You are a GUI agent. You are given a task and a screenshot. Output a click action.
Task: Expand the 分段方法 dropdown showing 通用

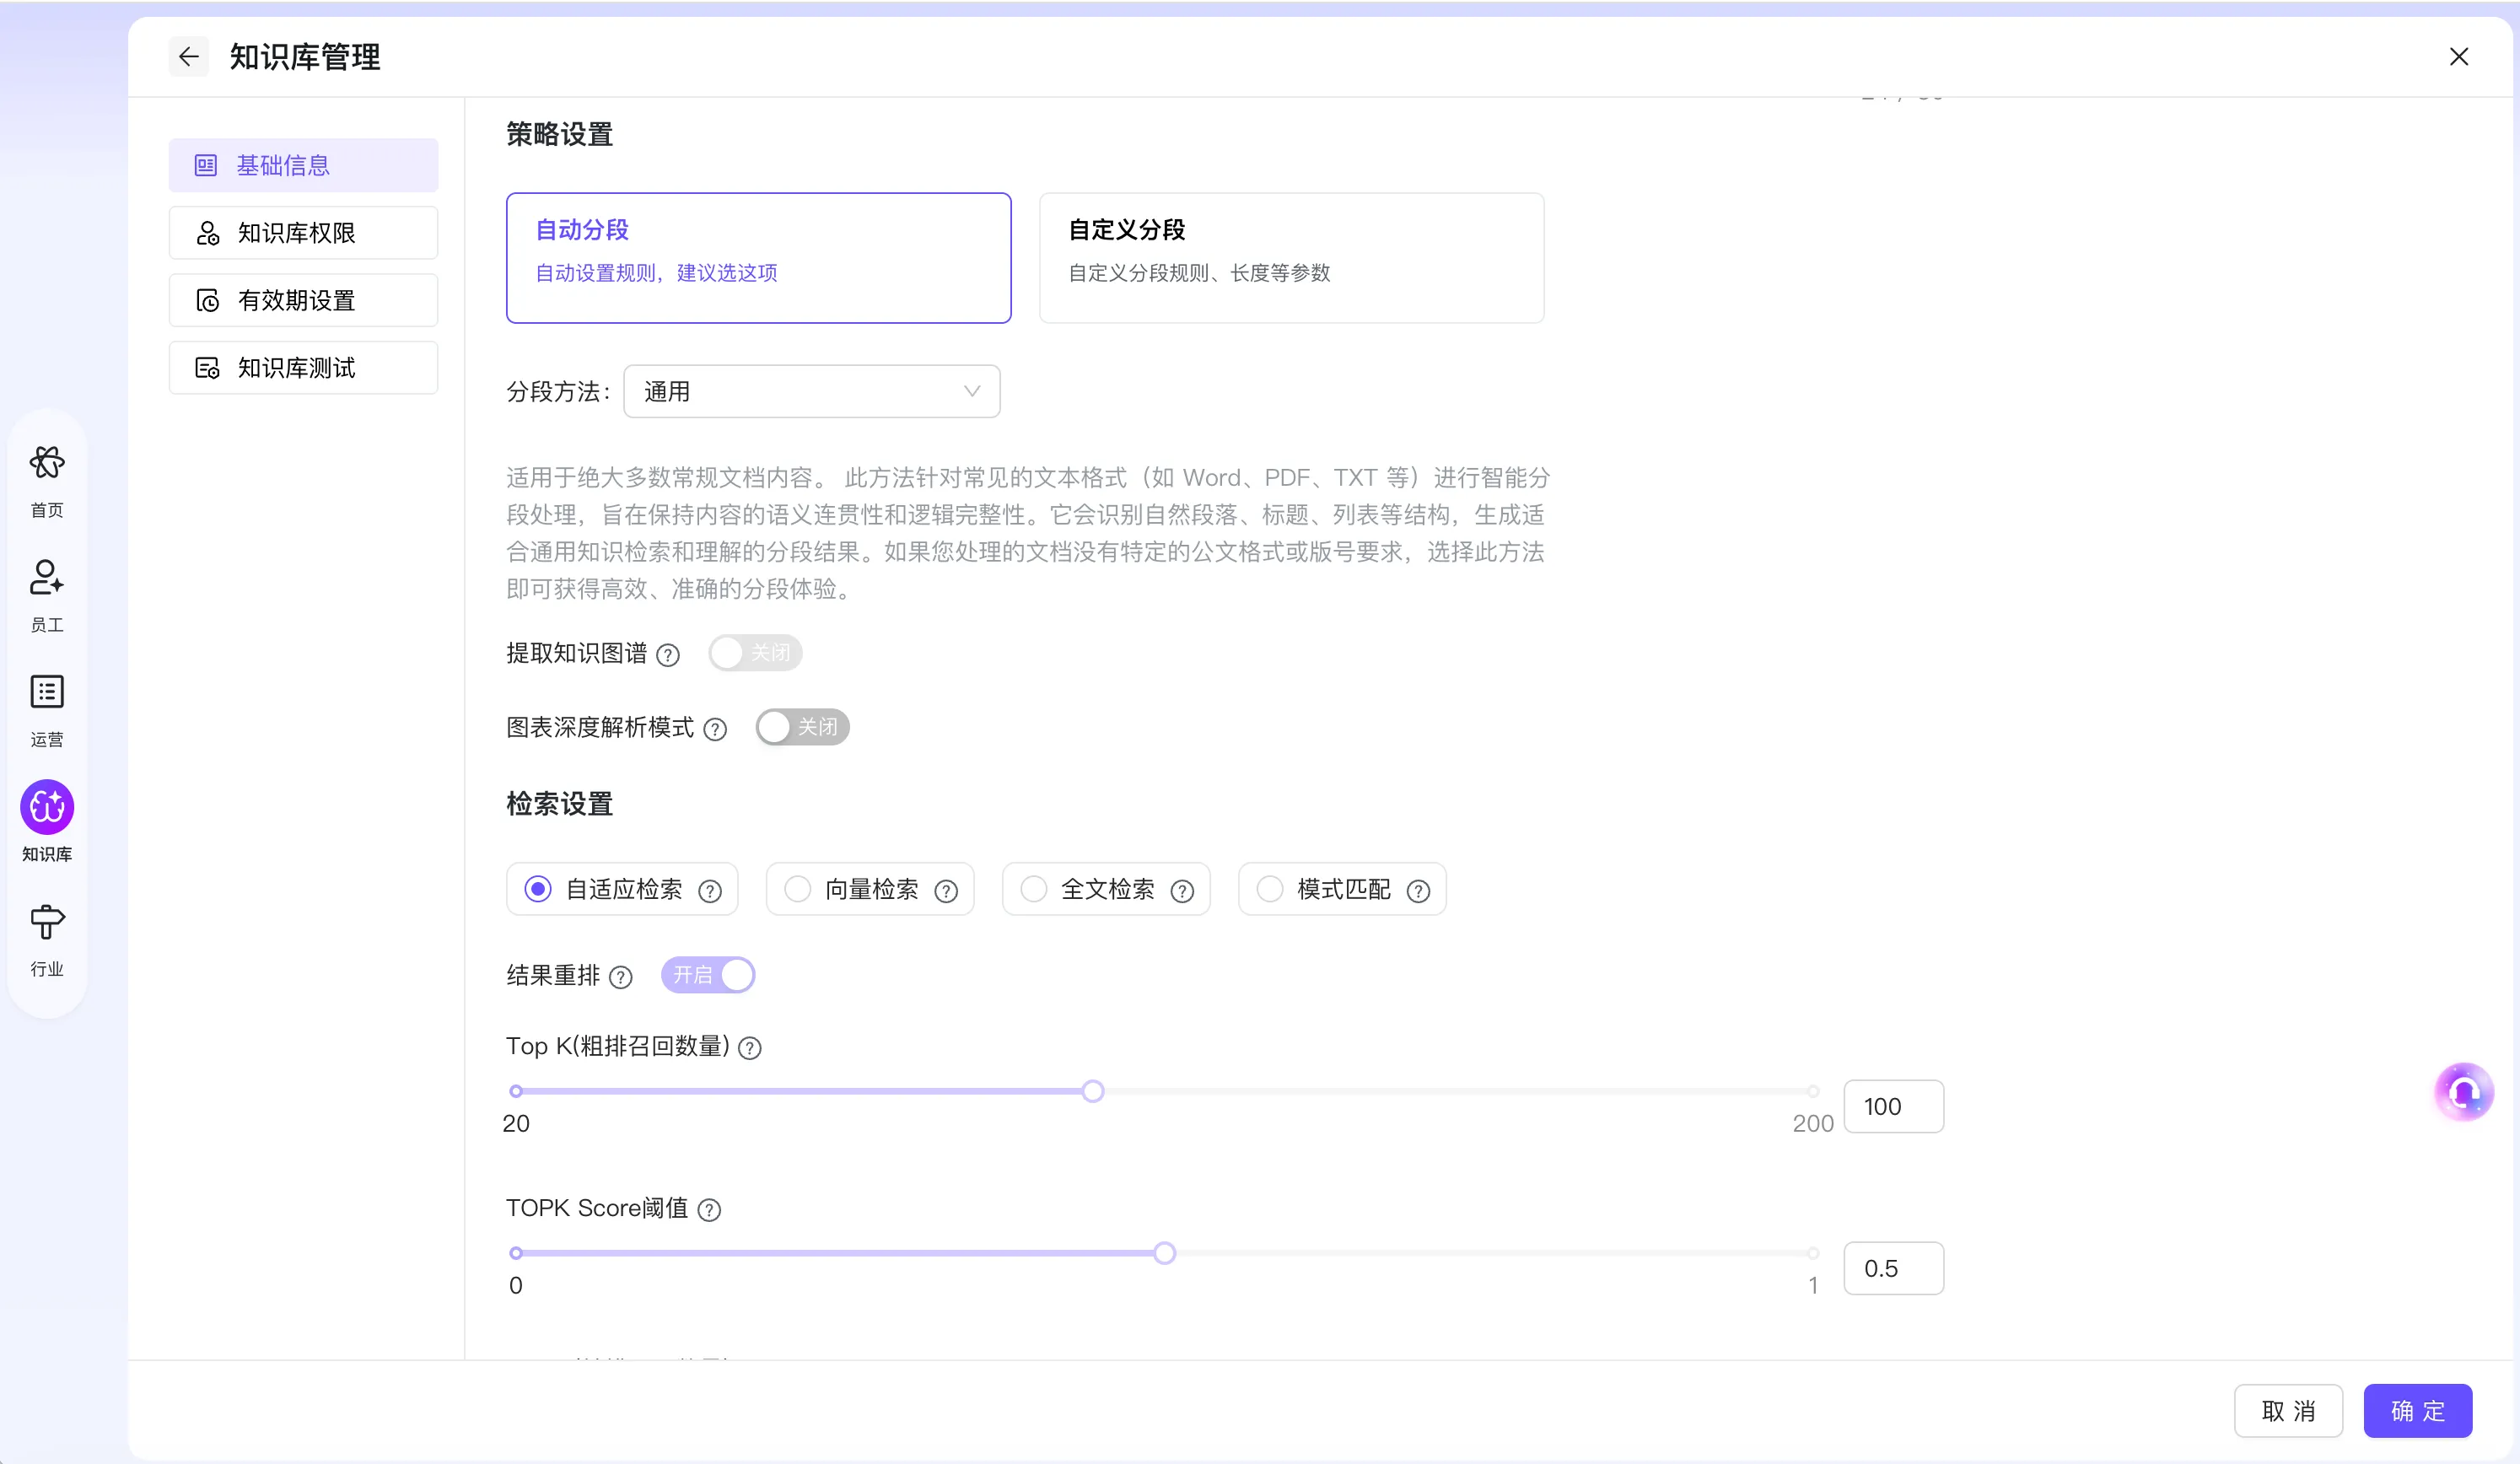point(812,391)
